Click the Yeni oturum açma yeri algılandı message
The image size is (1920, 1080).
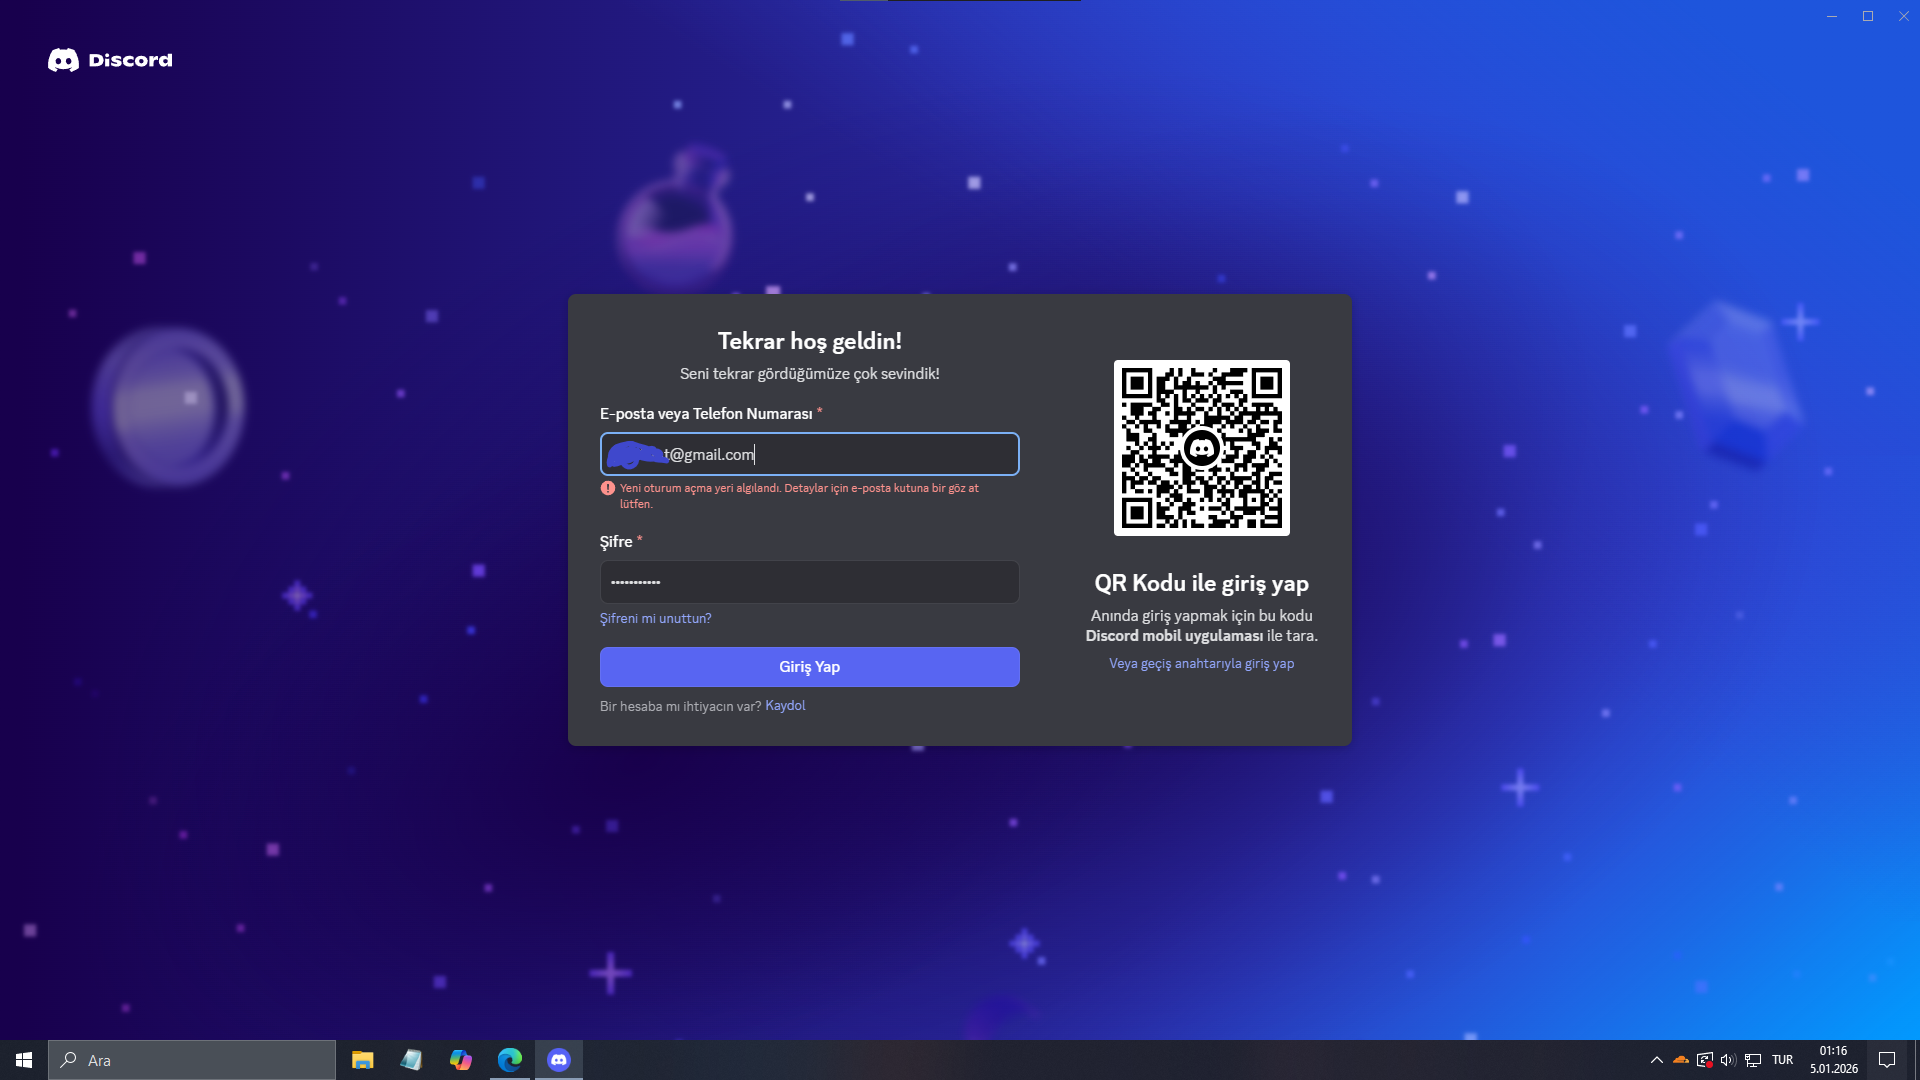tap(799, 496)
